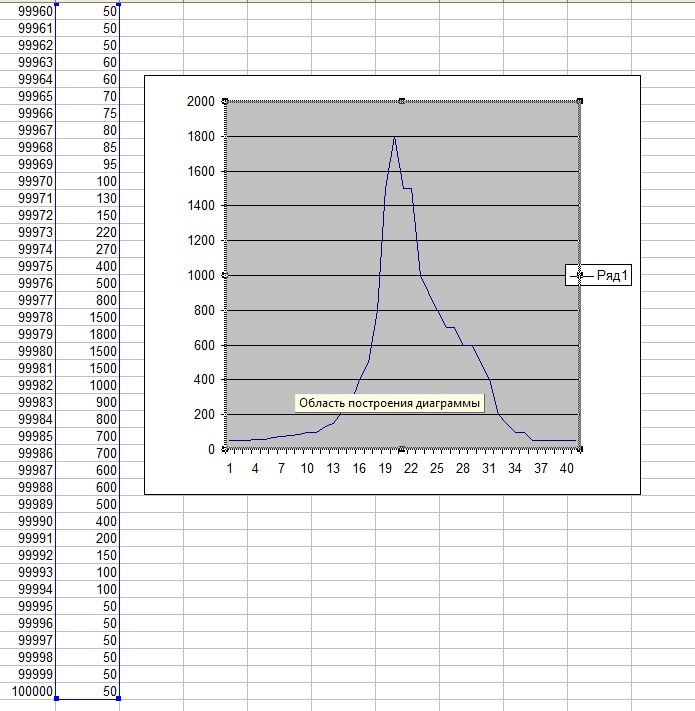695x711 pixels.
Task: Select cell containing 99997
Action: (28, 640)
